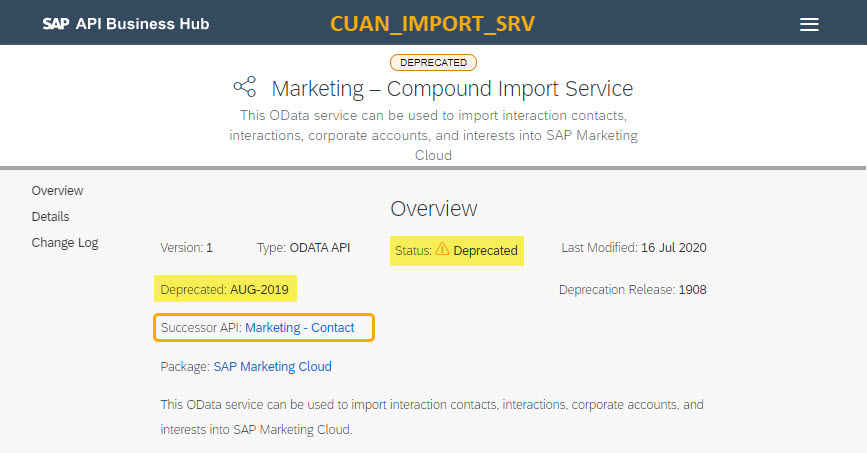Image resolution: width=867 pixels, height=453 pixels.
Task: Click the Status: Deprecated highlighted field
Action: pos(457,251)
